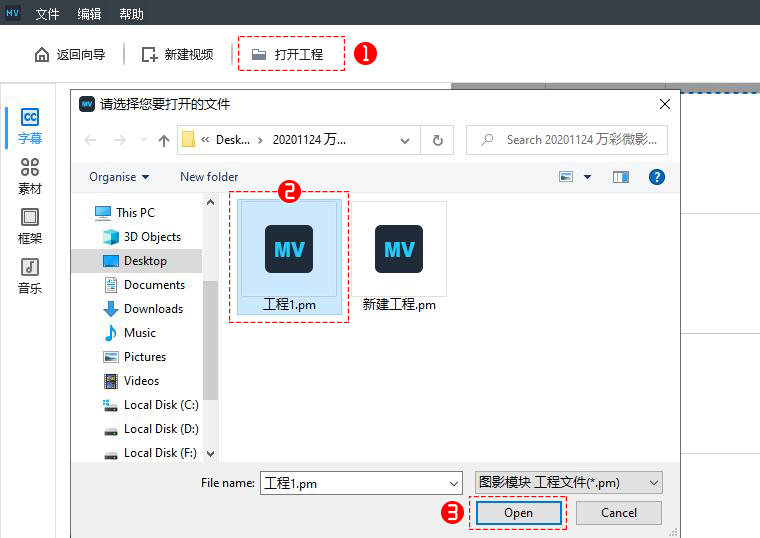Select Pictures in navigation tree
Viewport: 760px width, 538px height.
click(x=135, y=357)
